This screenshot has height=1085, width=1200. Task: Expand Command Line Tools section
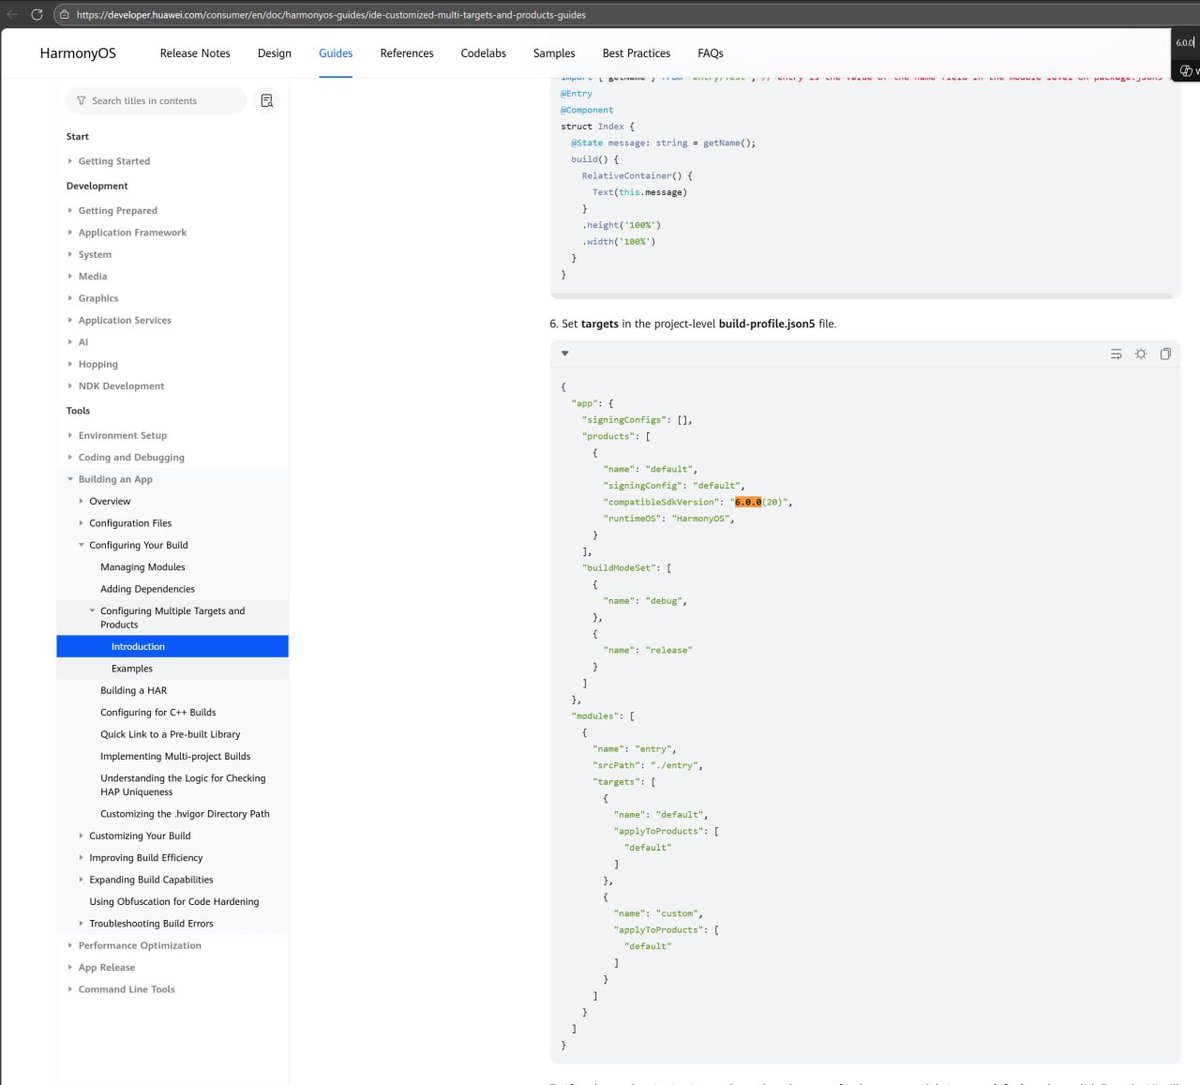(126, 990)
